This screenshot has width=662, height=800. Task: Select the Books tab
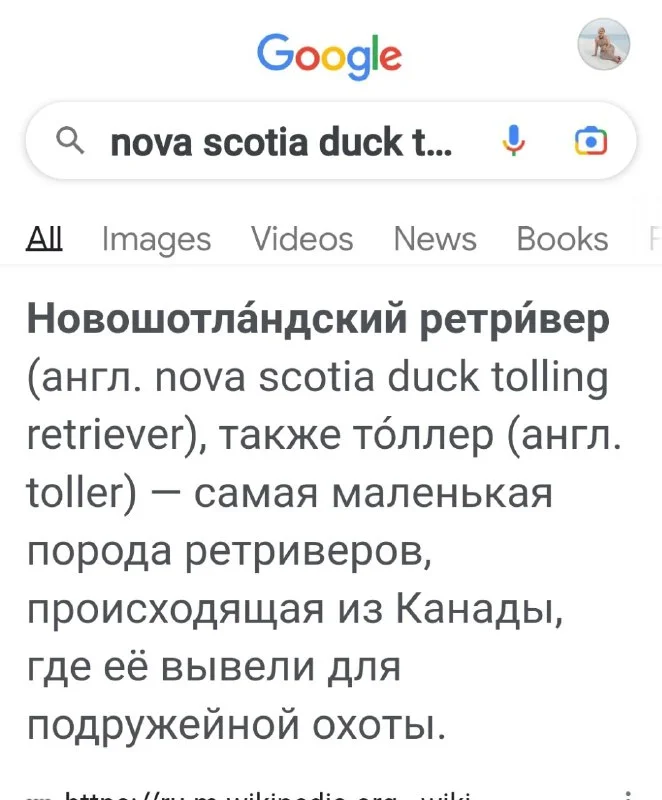click(562, 239)
